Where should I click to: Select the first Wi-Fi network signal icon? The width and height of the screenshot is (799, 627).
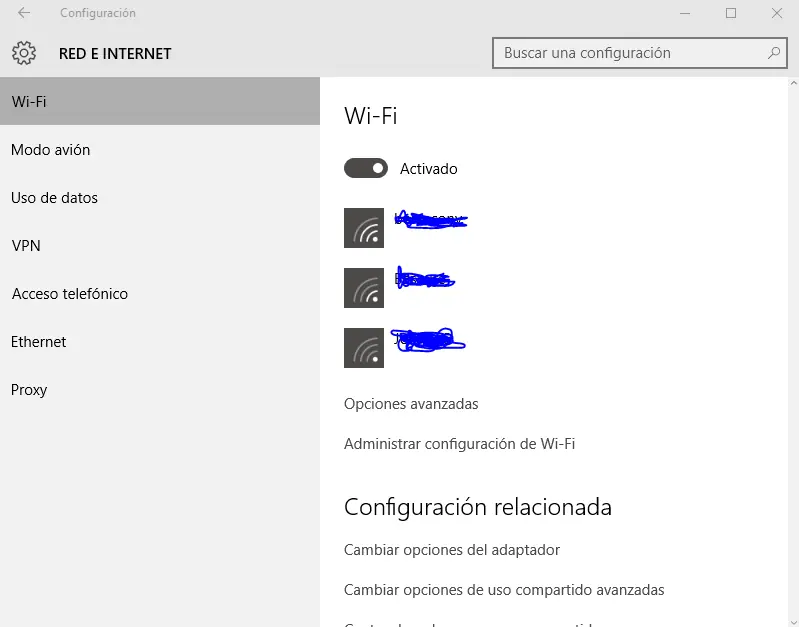click(364, 228)
